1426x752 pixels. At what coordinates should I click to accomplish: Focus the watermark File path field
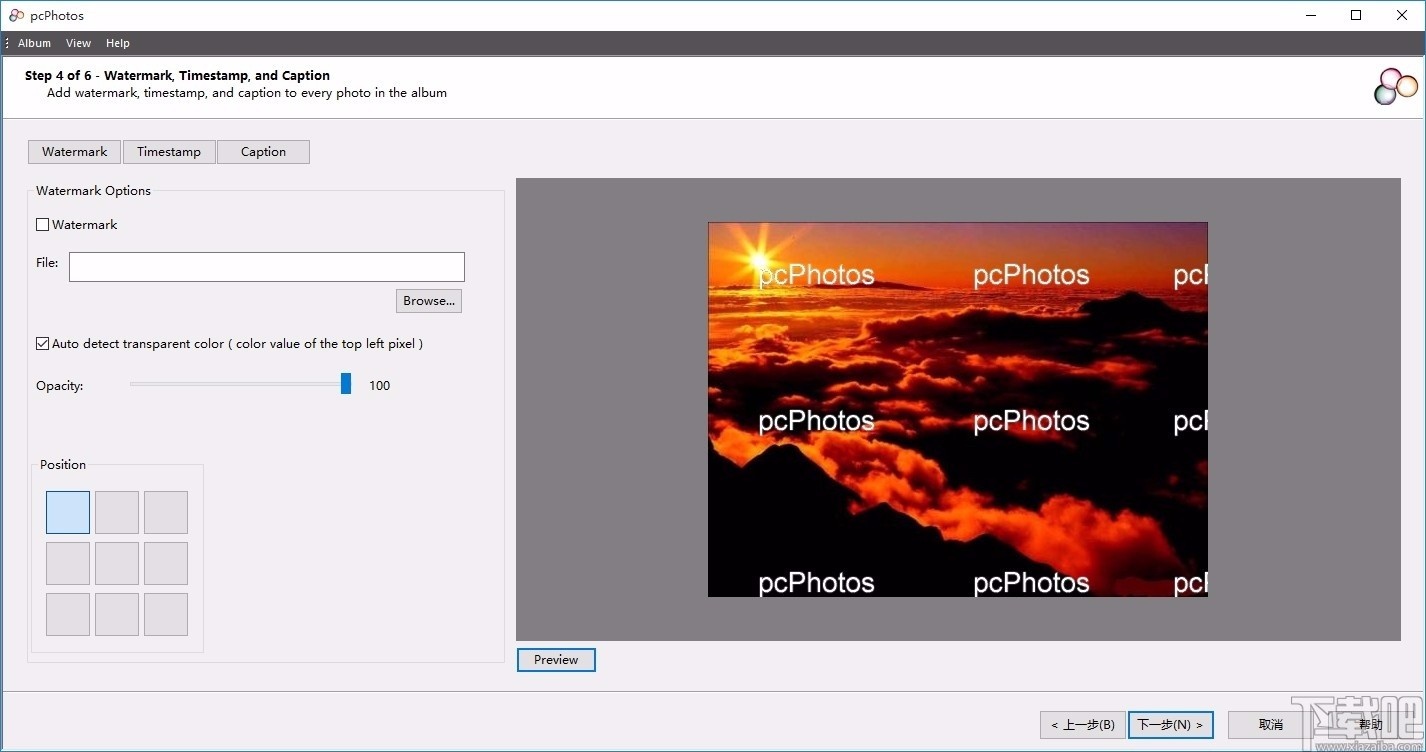point(267,267)
